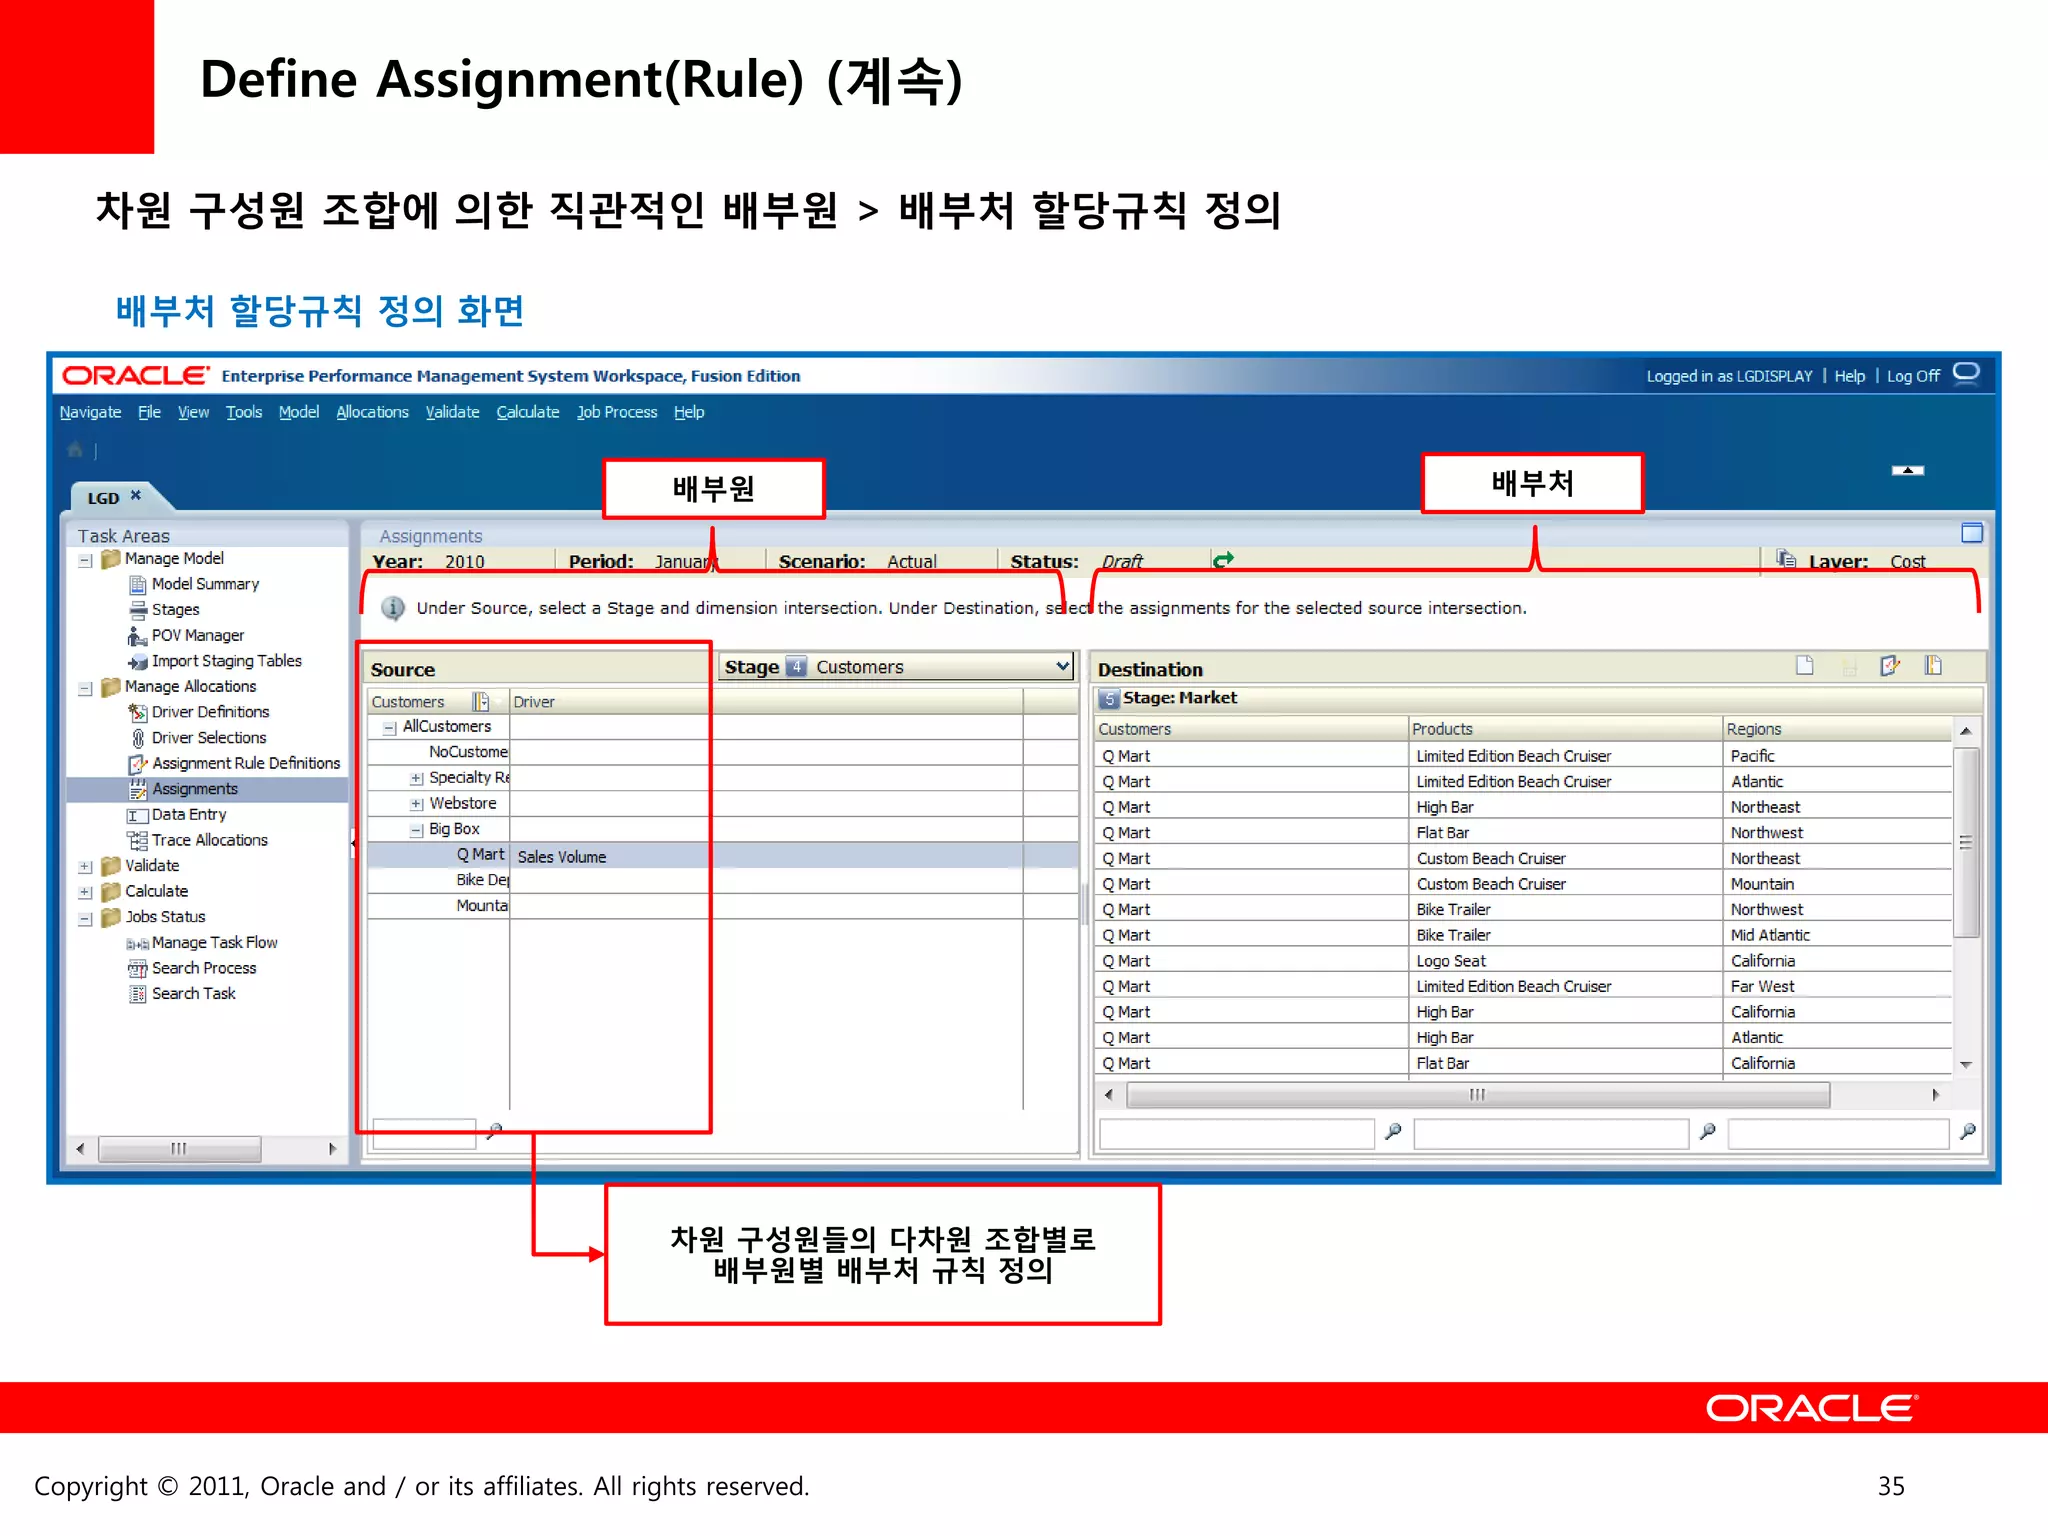Click the small toggle arrow at the masthead's right
2048x1536 pixels.
click(x=1907, y=470)
